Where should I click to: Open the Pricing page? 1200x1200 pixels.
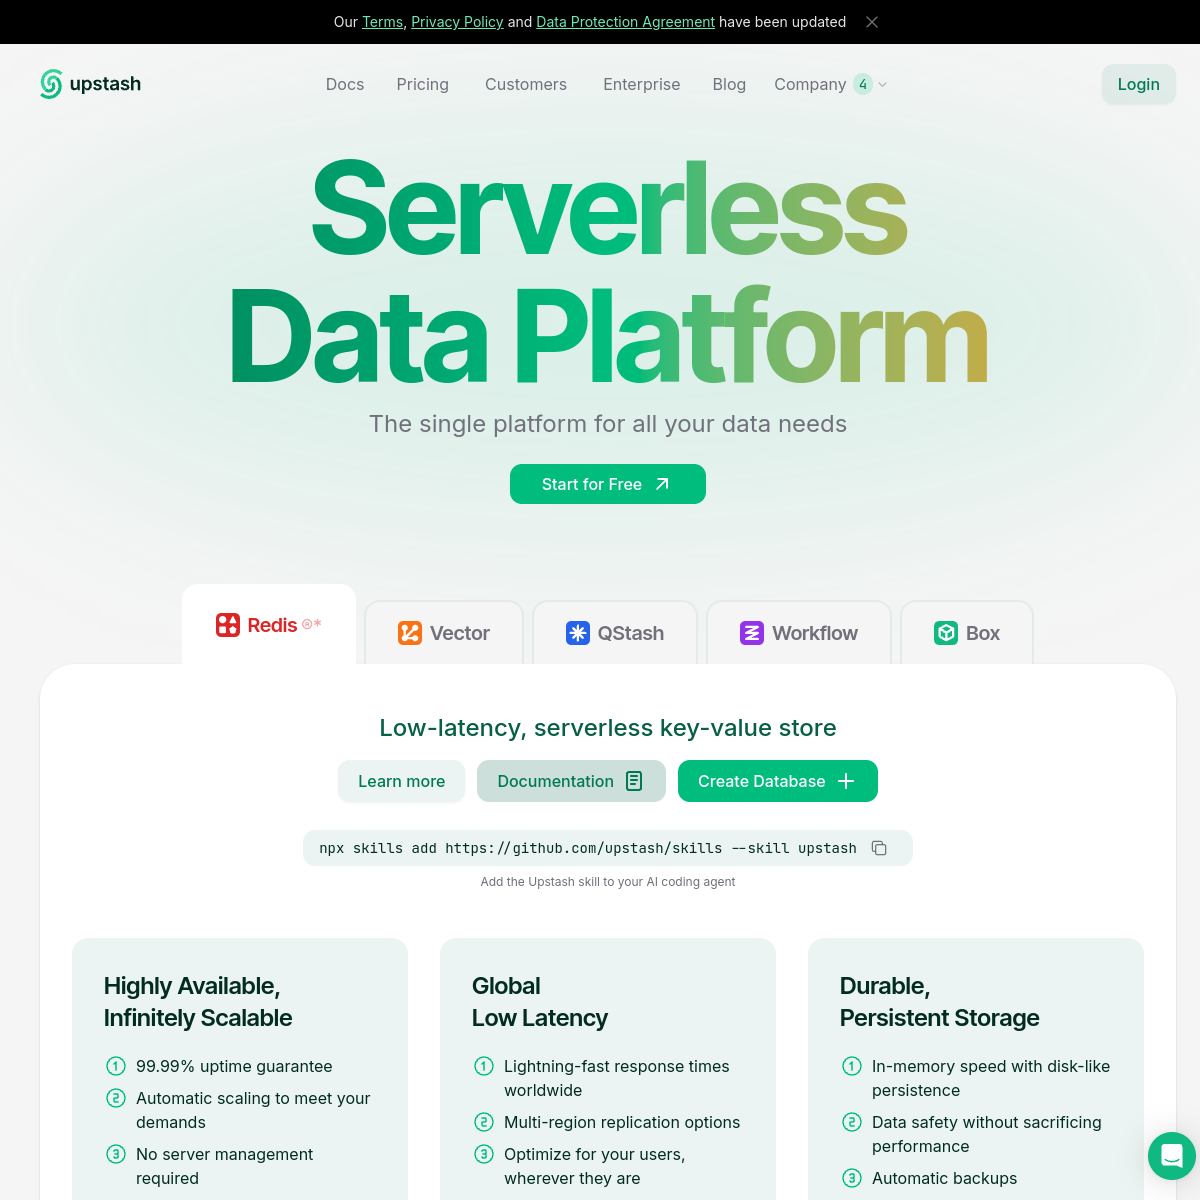(x=423, y=84)
